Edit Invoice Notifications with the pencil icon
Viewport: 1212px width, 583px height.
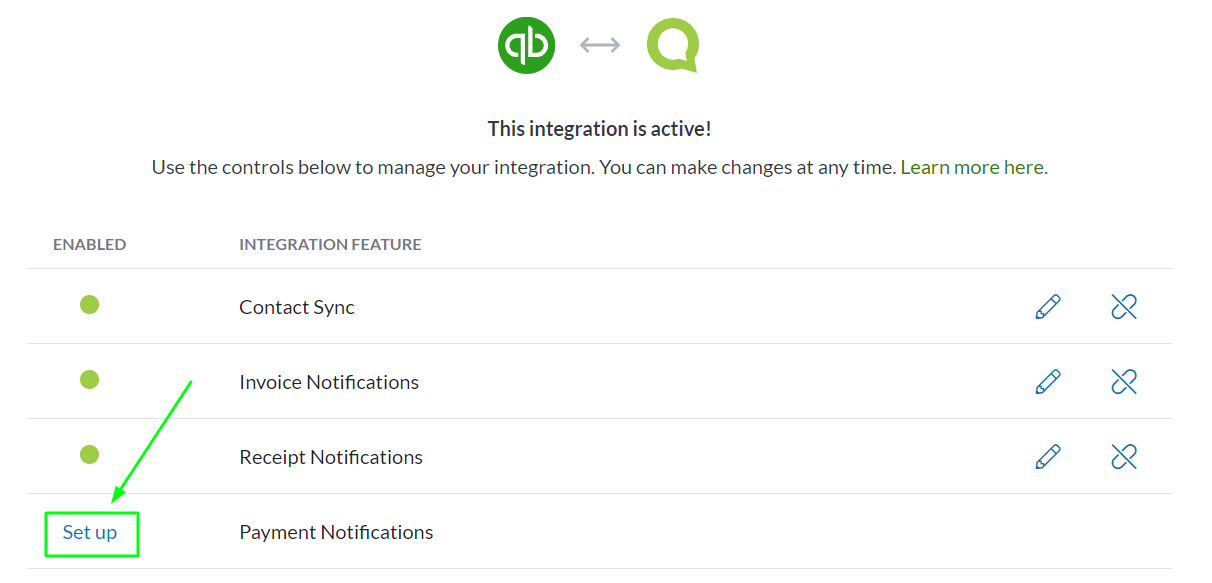1048,382
